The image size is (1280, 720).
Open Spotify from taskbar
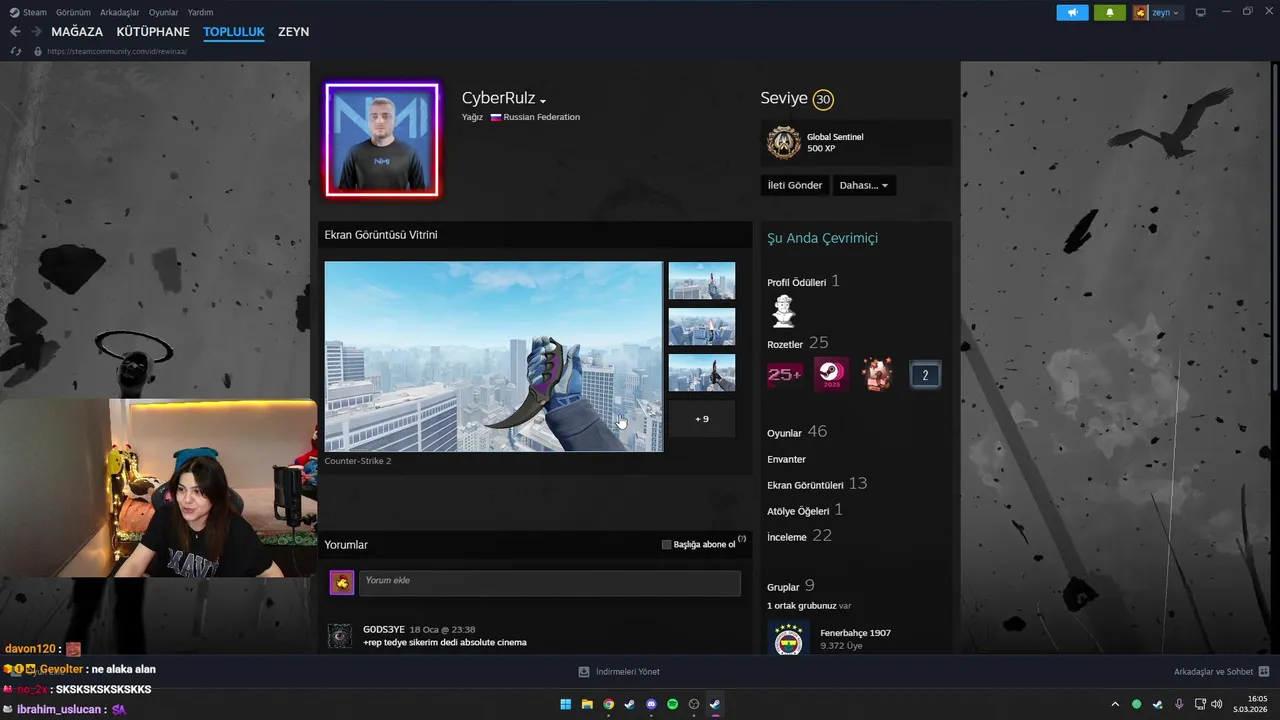coord(672,704)
